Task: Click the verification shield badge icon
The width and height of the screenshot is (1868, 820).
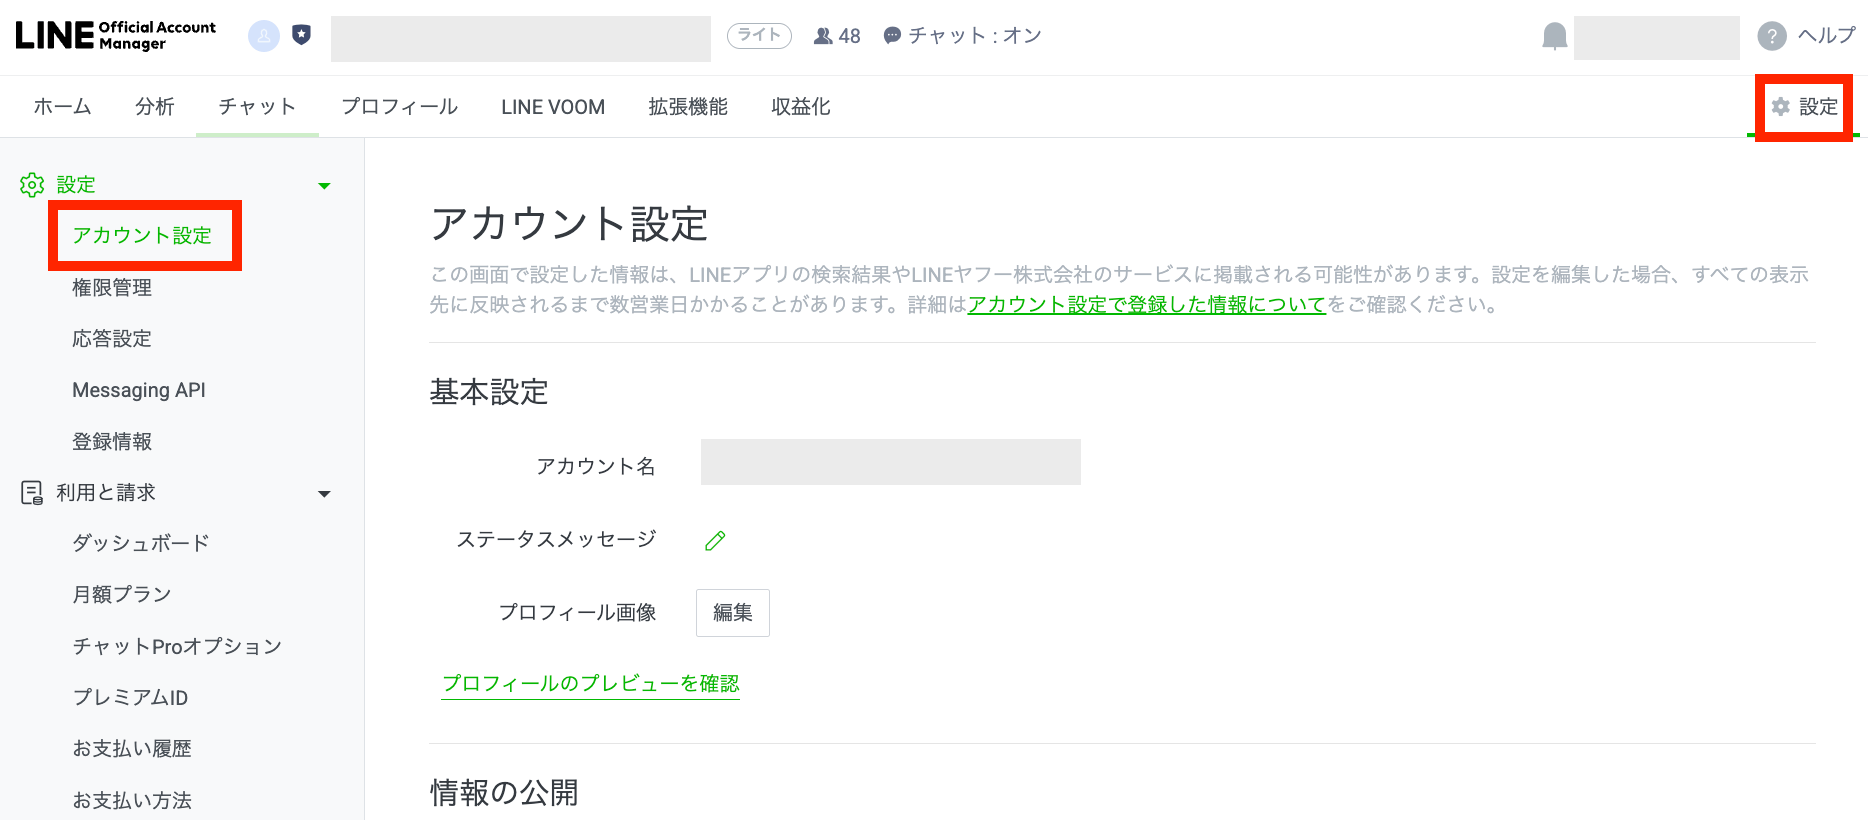Action: [301, 36]
